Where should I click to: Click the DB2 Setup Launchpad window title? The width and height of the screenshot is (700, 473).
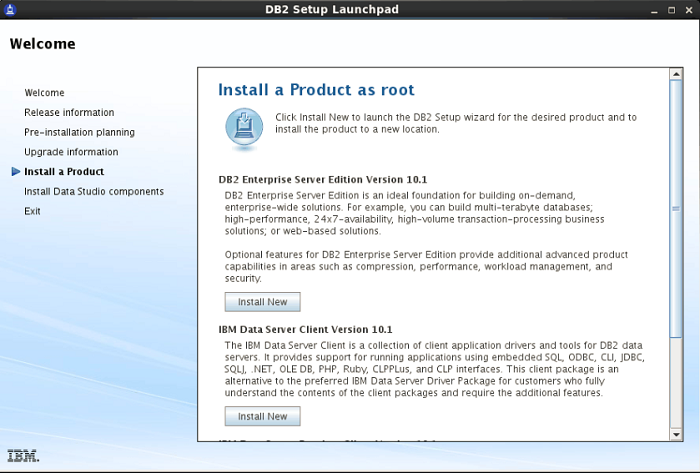pyautogui.click(x=332, y=9)
